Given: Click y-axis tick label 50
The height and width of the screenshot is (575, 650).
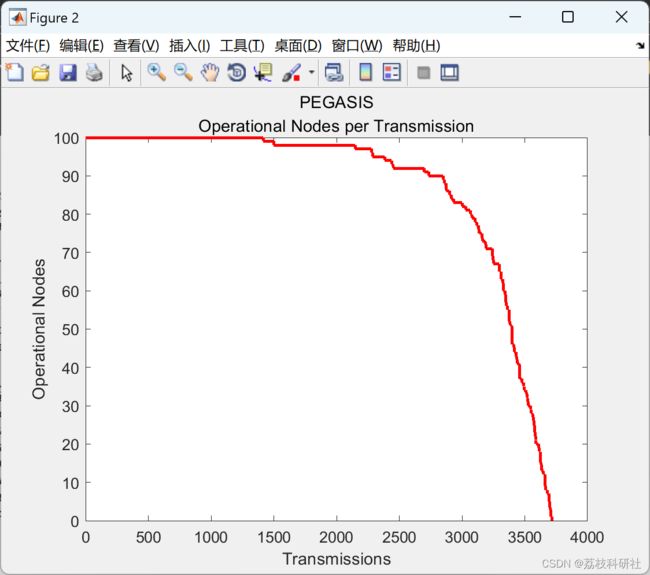Looking at the screenshot, I should [x=70, y=330].
